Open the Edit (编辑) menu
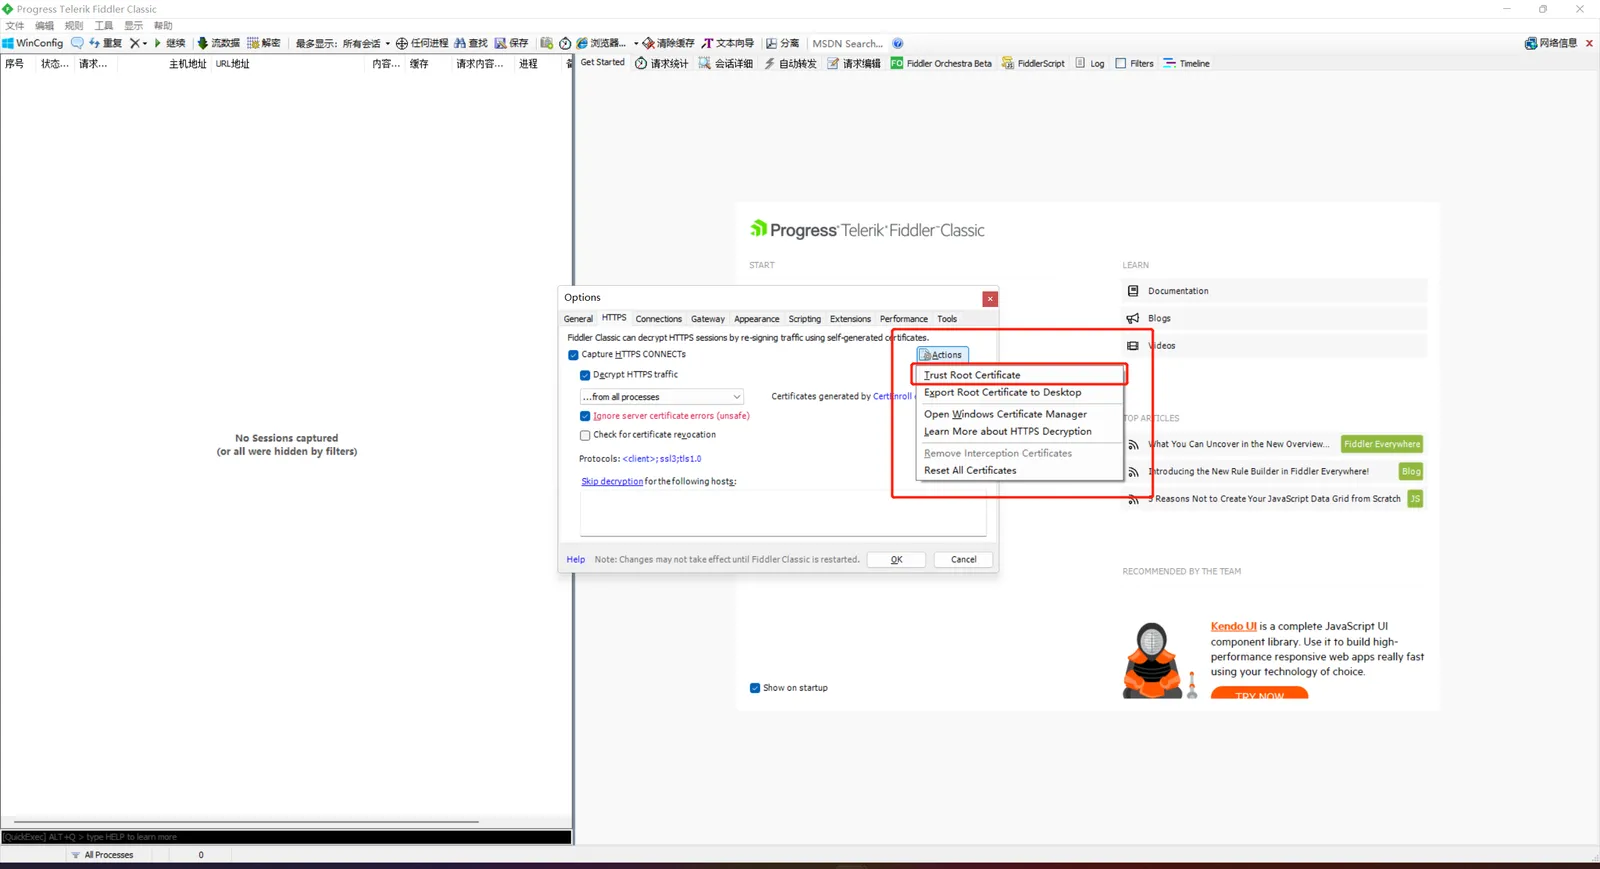Viewport: 1600px width, 869px height. [45, 26]
